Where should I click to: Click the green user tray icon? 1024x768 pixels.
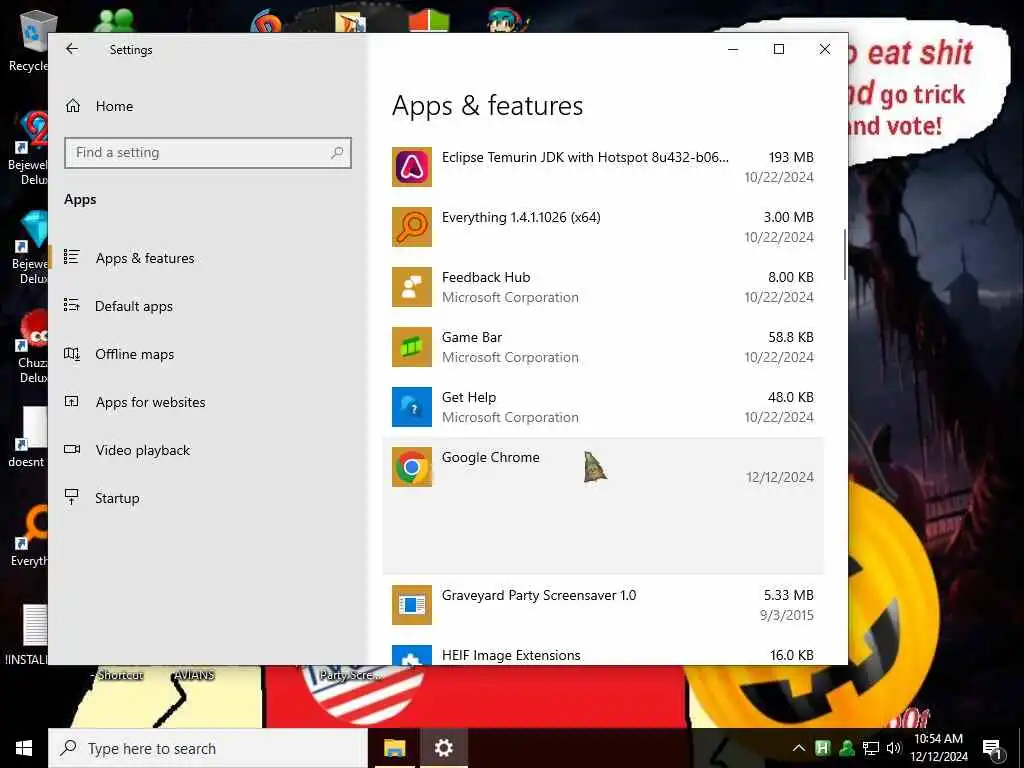click(x=846, y=748)
